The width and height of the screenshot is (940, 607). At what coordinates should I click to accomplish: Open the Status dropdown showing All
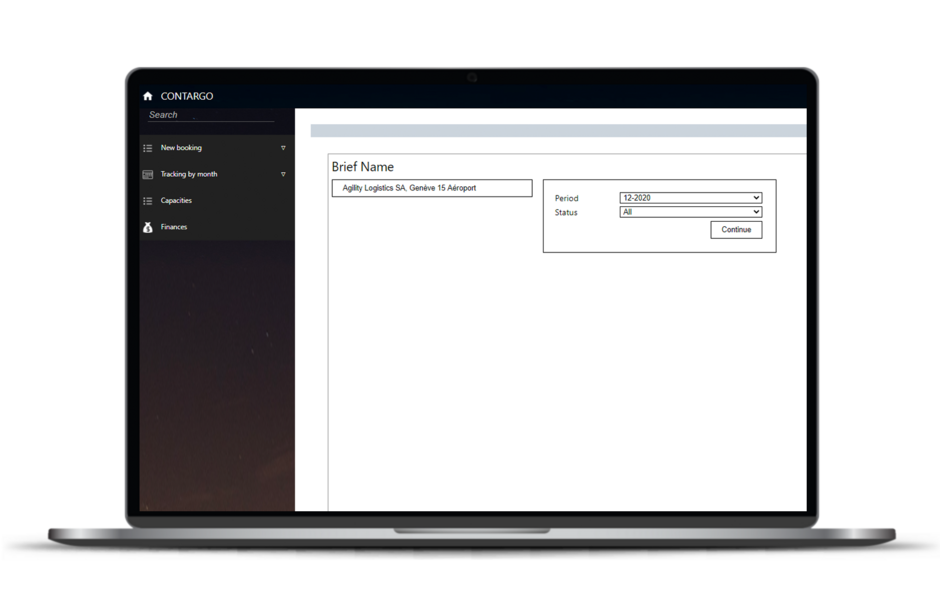[691, 212]
